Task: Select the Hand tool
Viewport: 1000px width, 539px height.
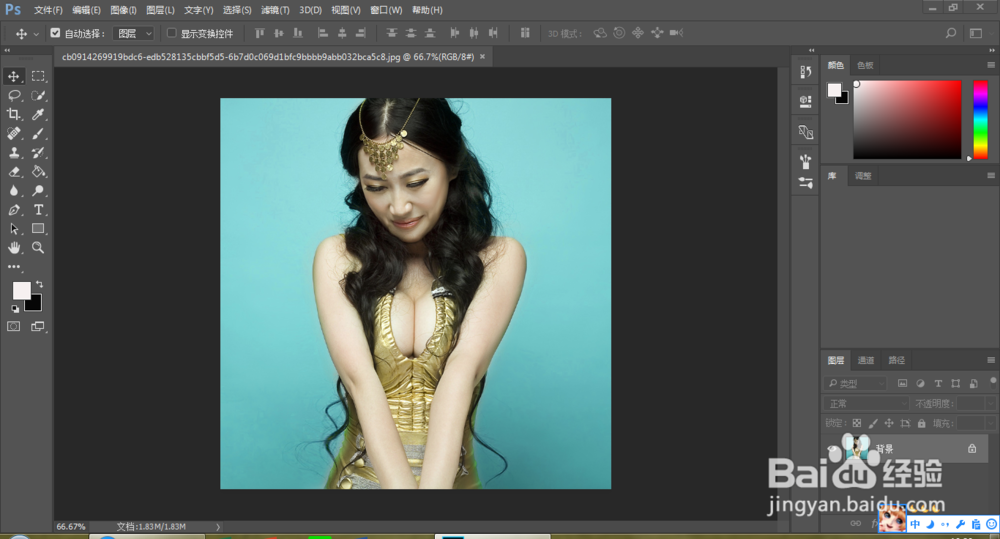Action: (13, 247)
